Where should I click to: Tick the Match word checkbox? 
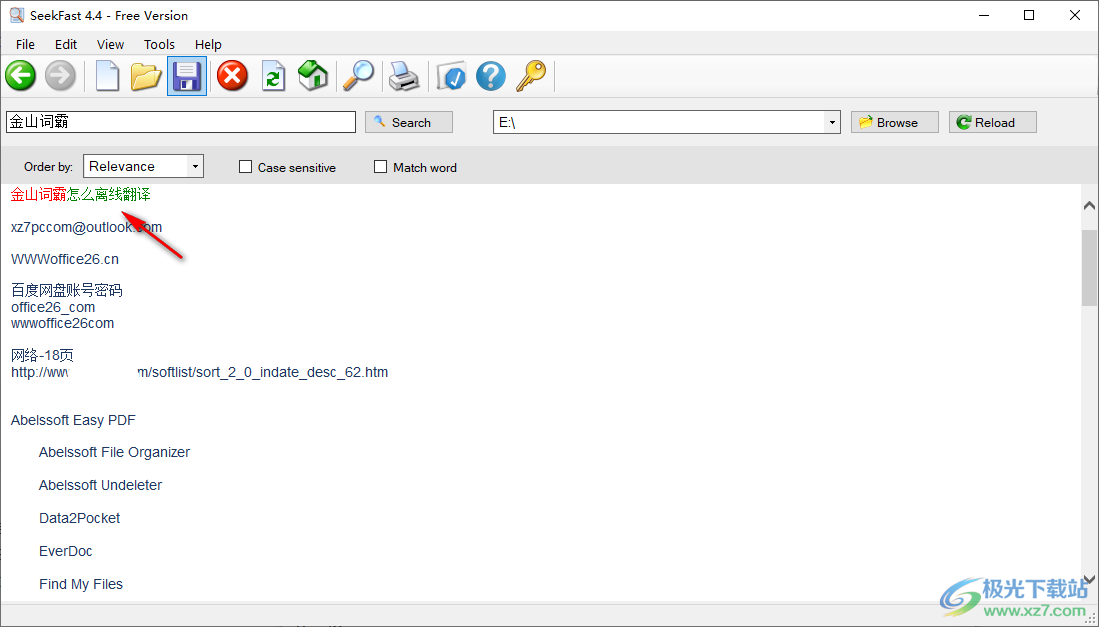point(381,167)
